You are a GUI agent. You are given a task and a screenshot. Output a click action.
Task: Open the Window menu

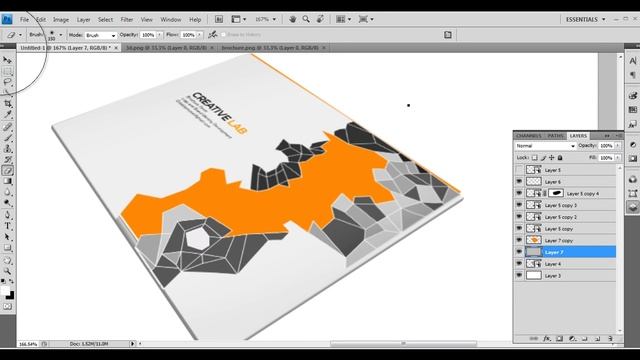(171, 19)
